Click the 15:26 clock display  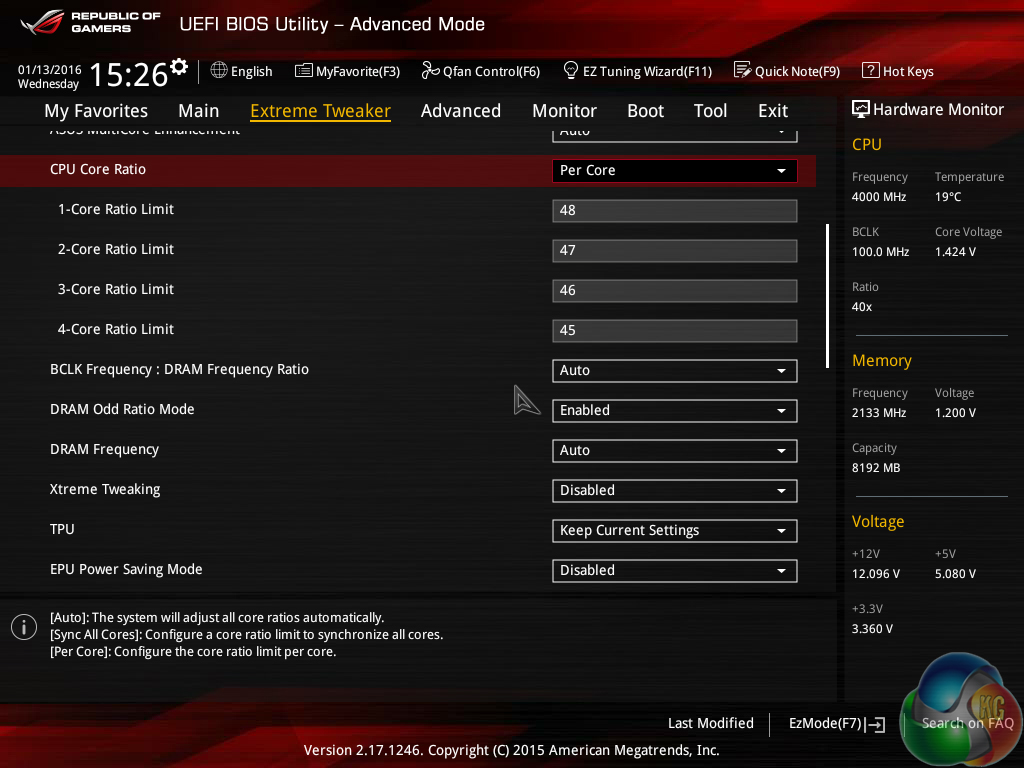click(129, 74)
